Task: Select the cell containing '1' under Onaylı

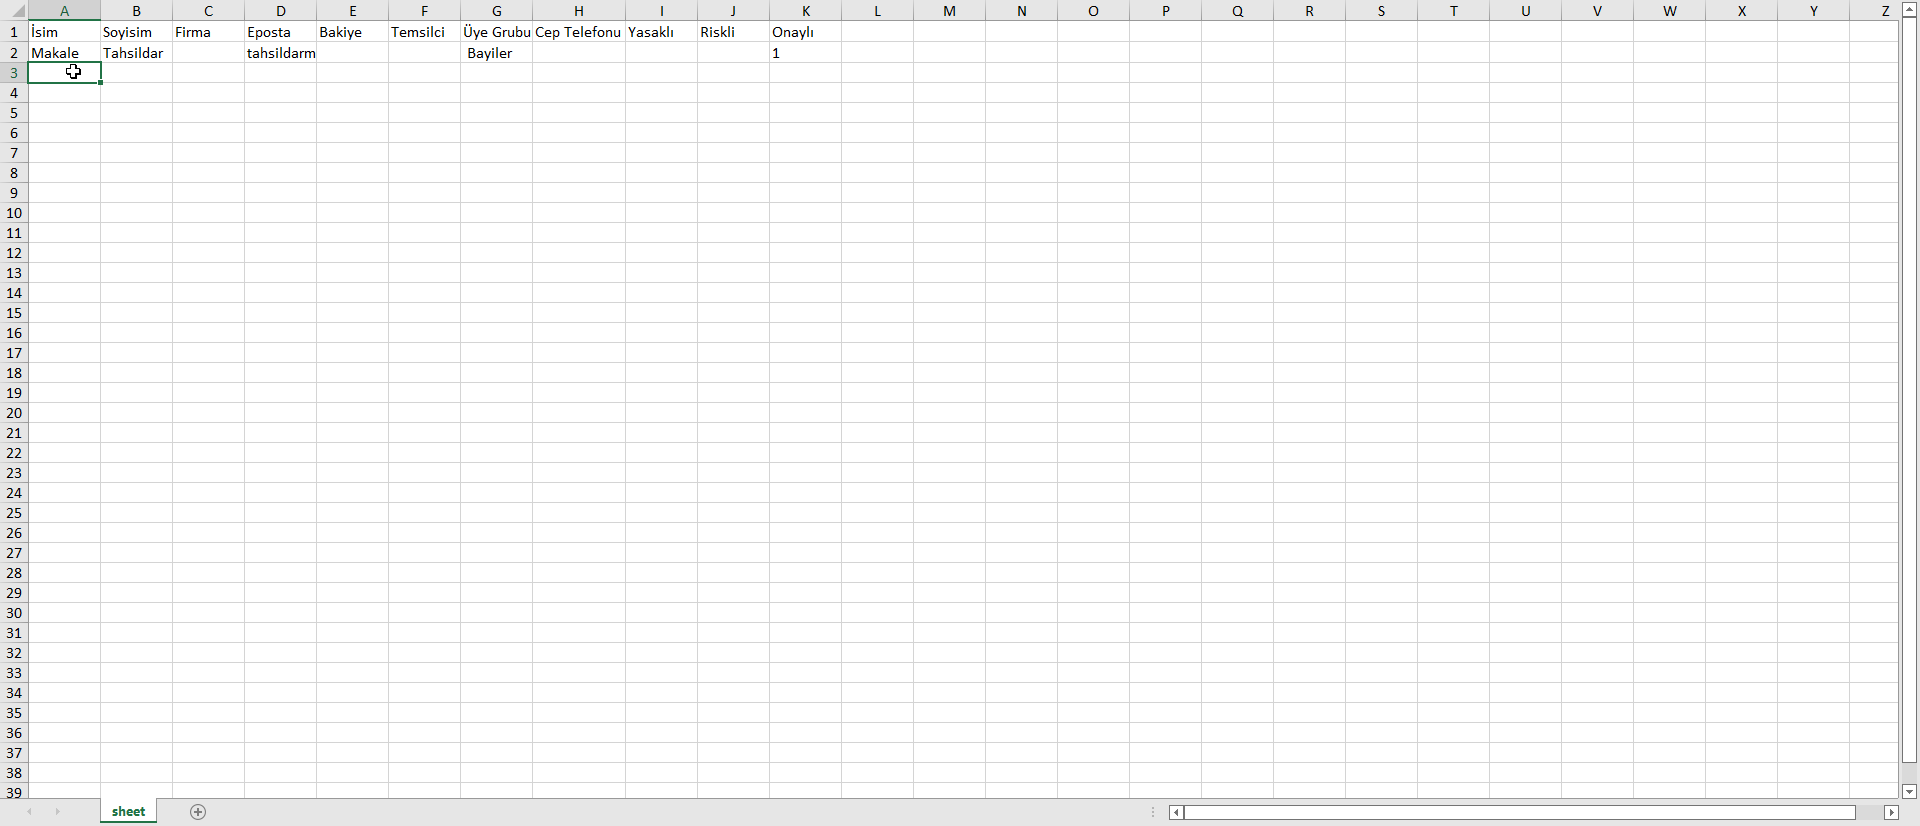Action: [805, 53]
